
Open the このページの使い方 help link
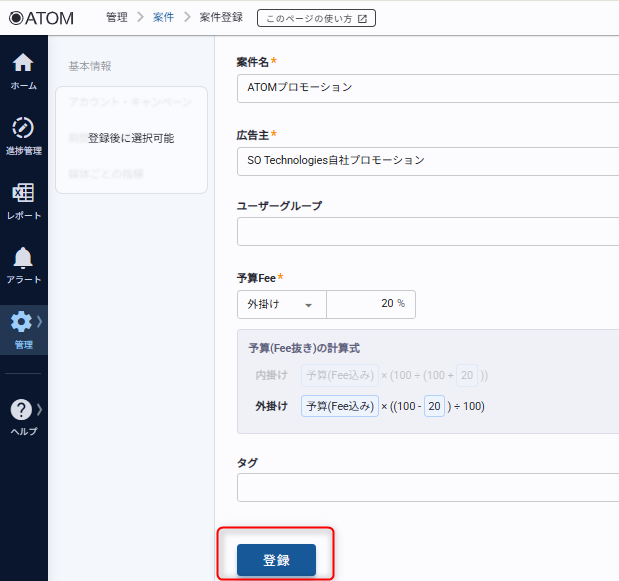click(x=316, y=18)
